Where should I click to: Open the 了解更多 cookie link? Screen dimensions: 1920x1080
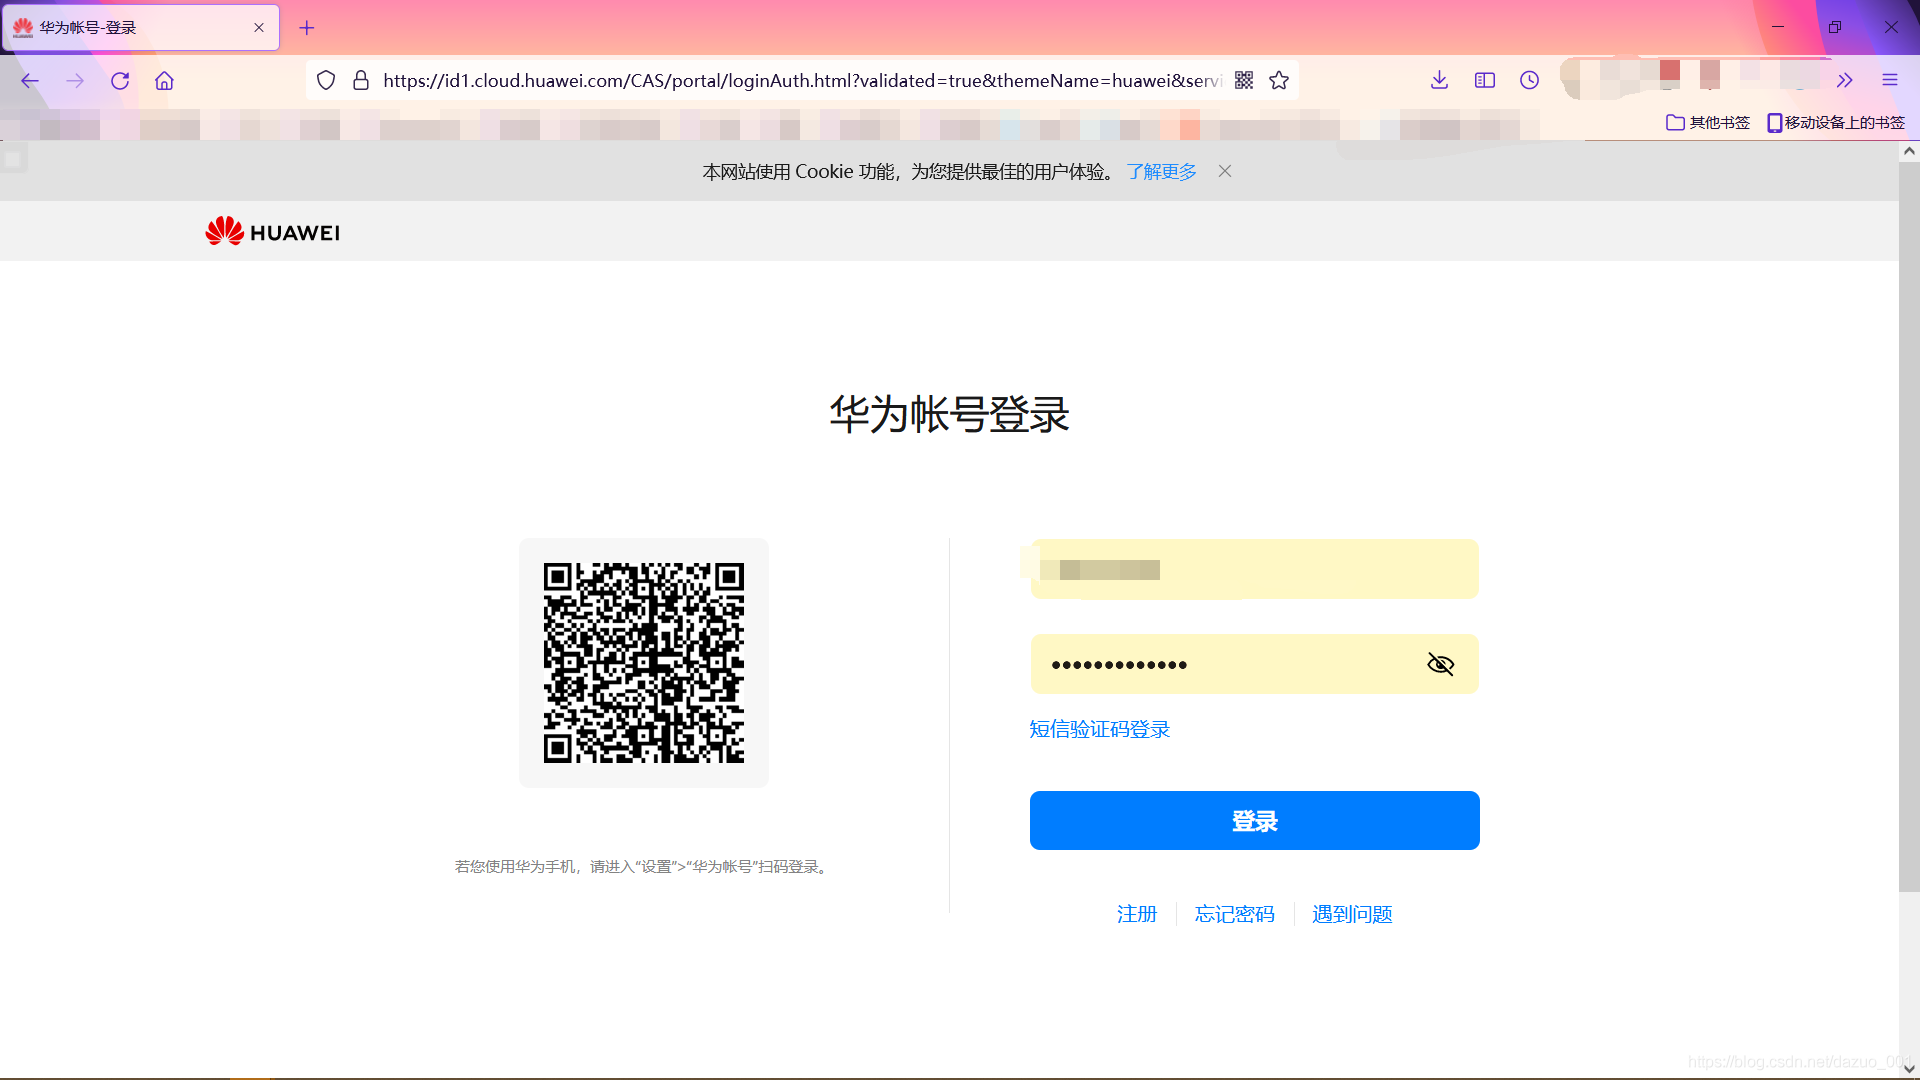(1161, 171)
